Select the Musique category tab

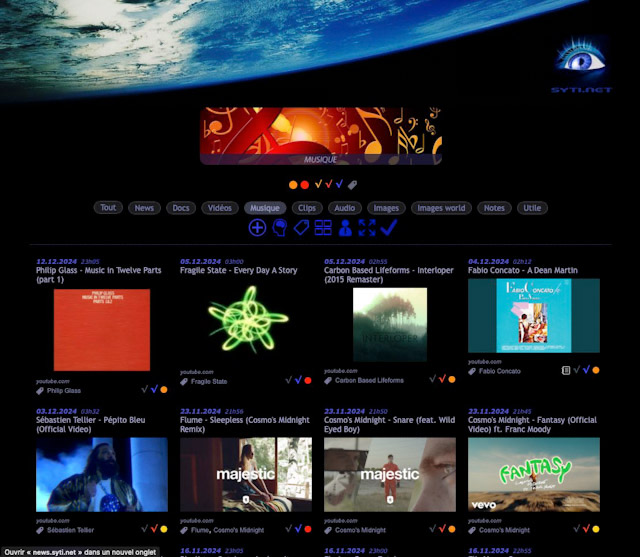265,208
